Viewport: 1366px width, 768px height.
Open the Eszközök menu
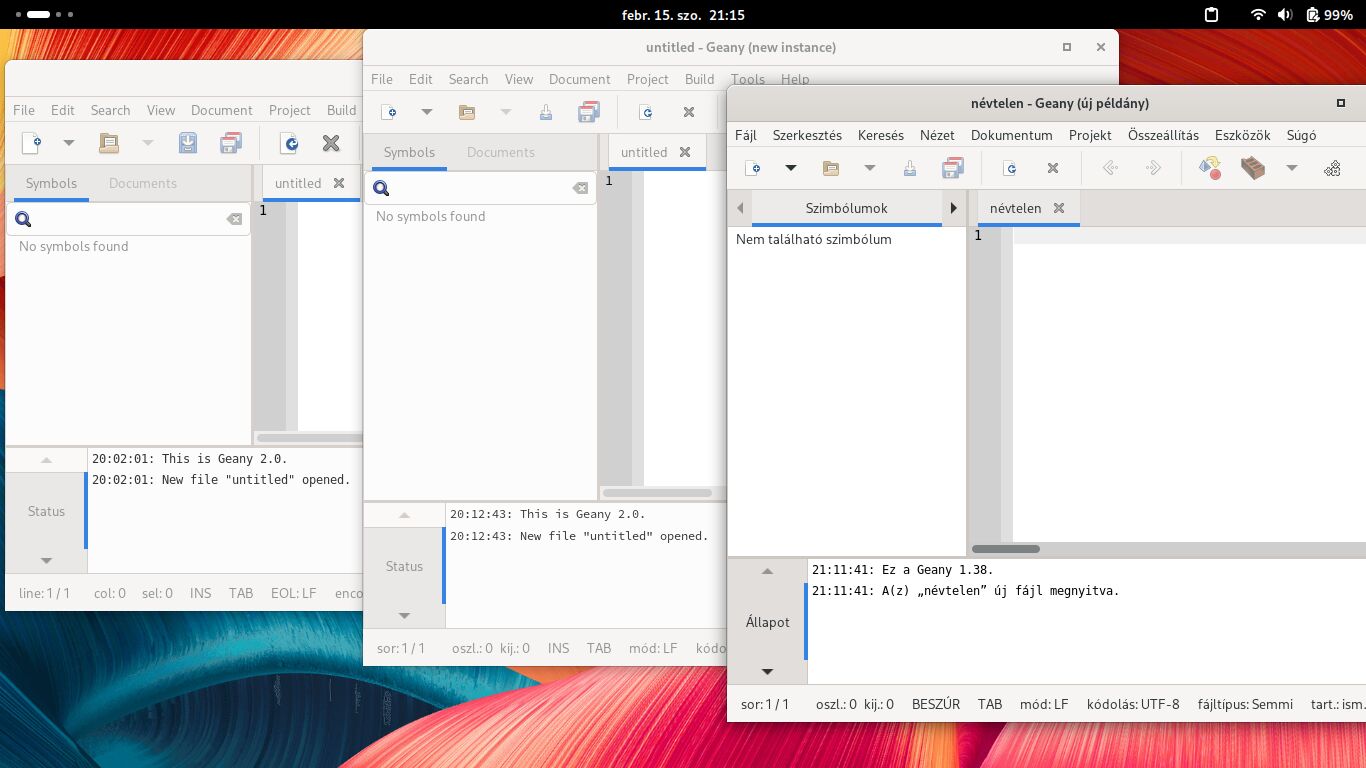[x=1242, y=135]
